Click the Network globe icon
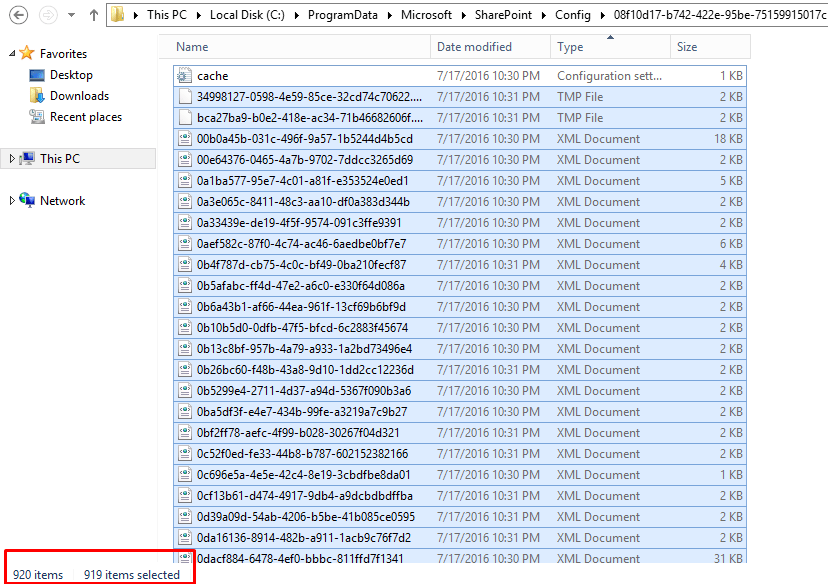828x584 pixels. 27,200
